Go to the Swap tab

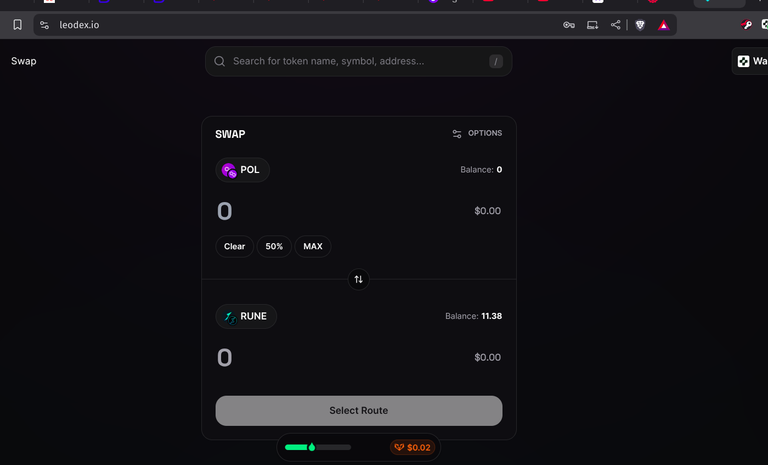pyautogui.click(x=24, y=61)
